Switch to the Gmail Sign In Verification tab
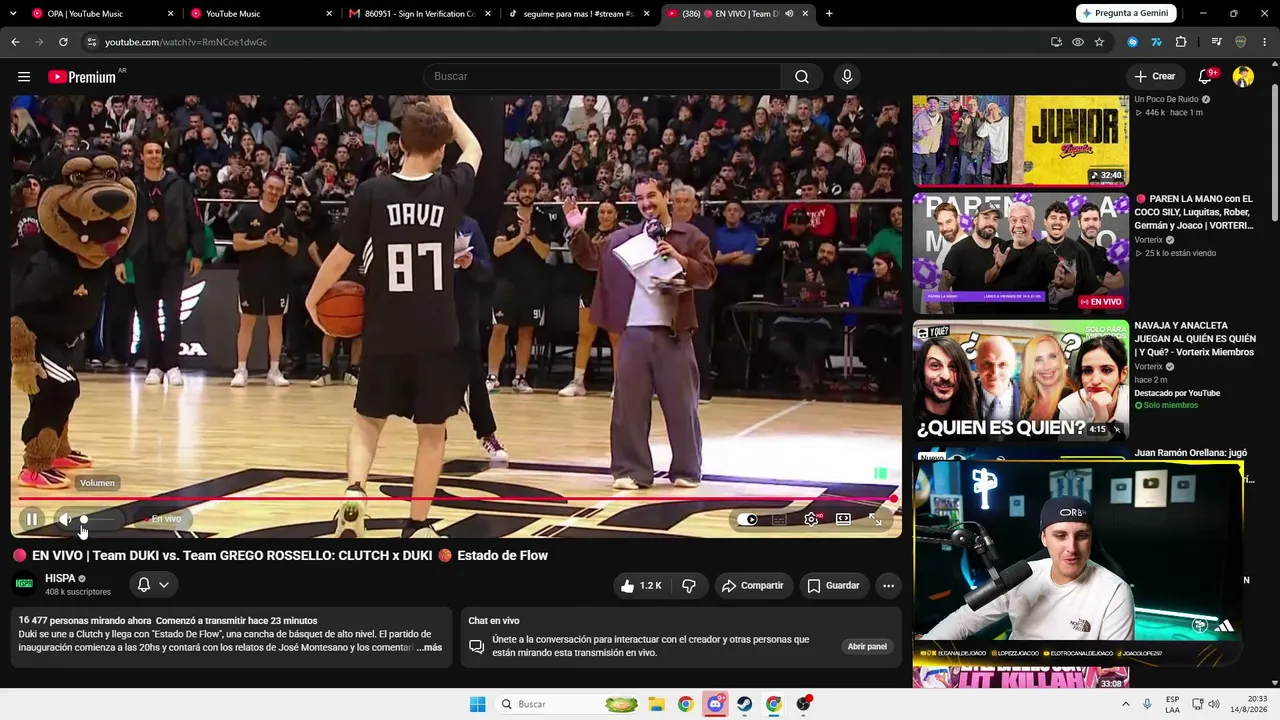 pyautogui.click(x=415, y=14)
